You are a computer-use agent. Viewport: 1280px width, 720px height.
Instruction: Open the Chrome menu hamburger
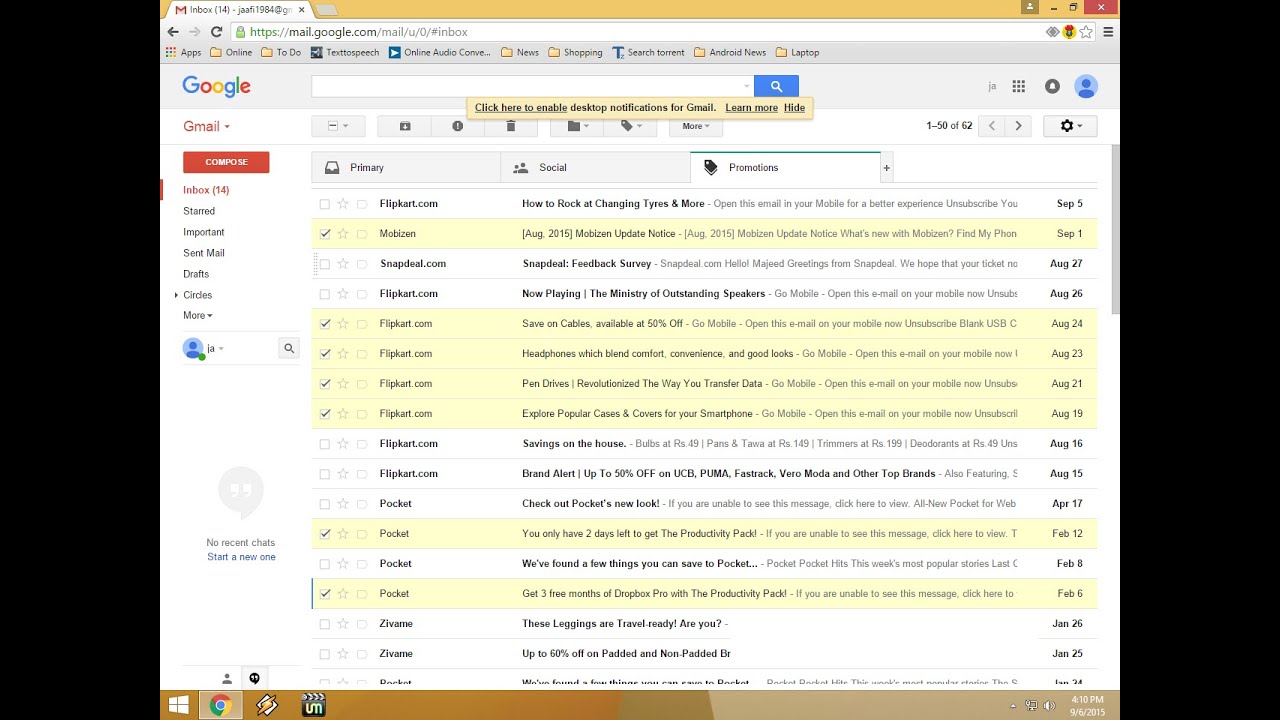pyautogui.click(x=1108, y=32)
